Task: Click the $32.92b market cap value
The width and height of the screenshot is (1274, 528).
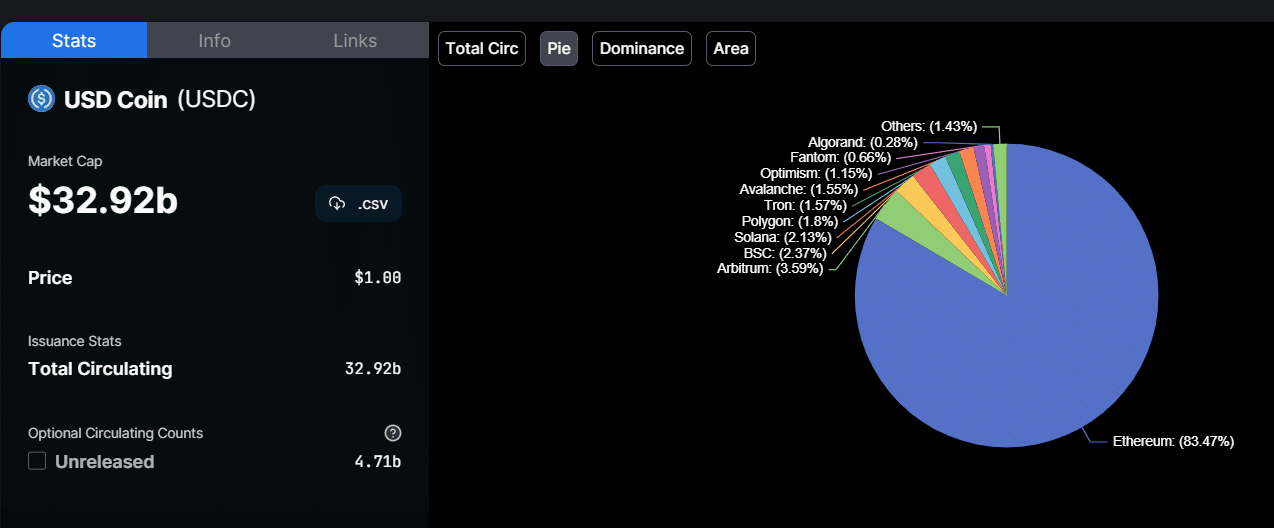Action: click(103, 201)
